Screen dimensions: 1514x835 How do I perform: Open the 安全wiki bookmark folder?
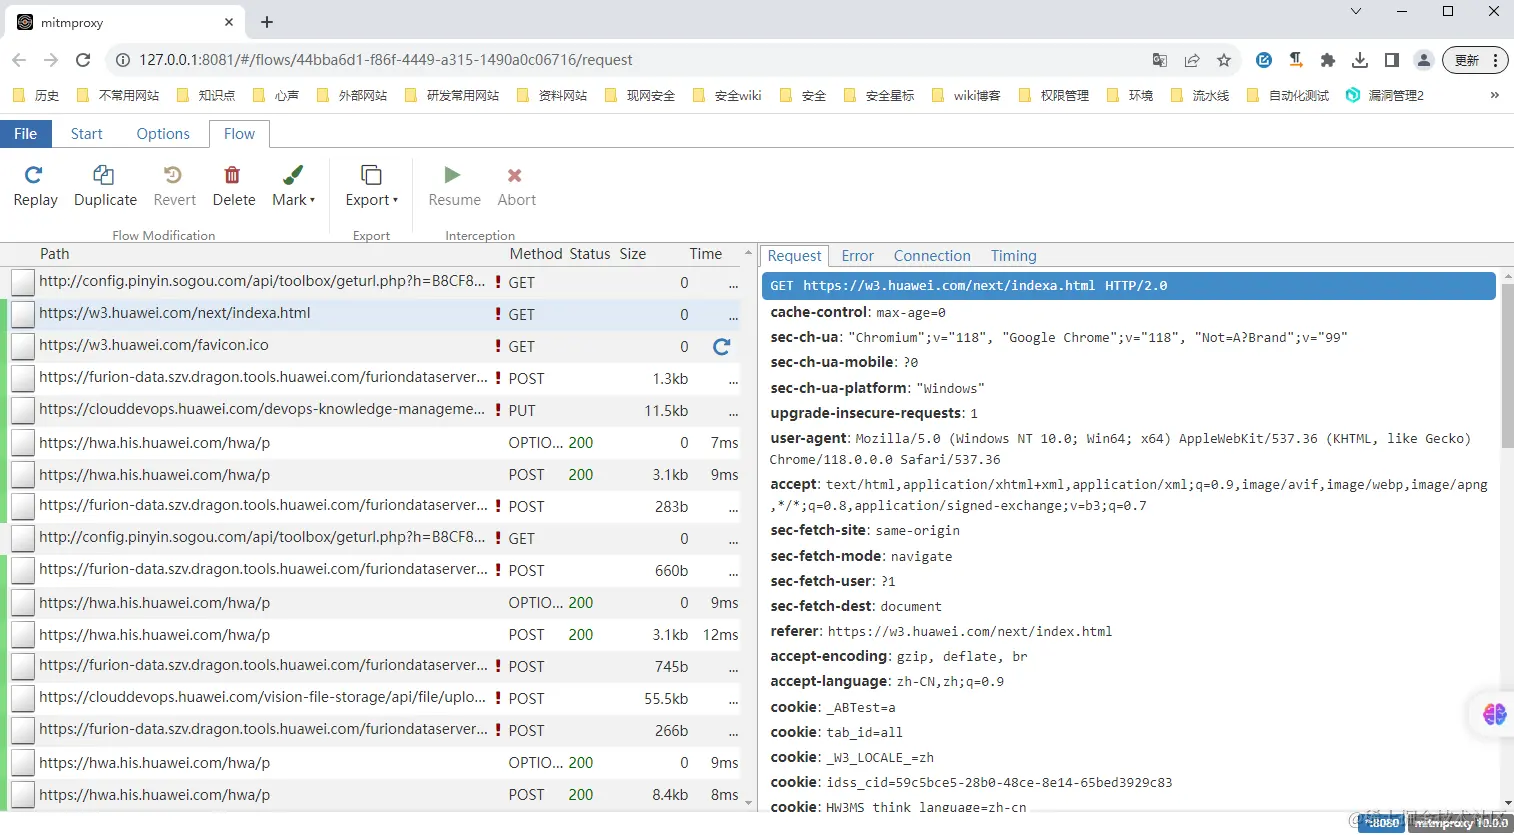coord(728,95)
